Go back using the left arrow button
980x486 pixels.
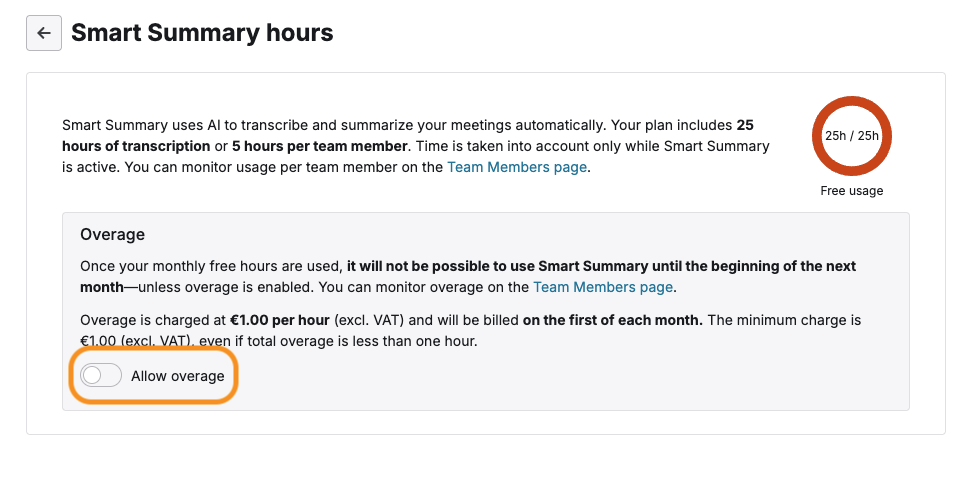44,33
